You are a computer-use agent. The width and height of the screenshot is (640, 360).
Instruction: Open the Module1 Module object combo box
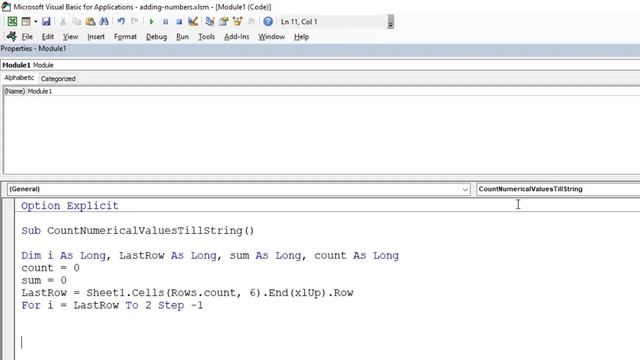320,65
